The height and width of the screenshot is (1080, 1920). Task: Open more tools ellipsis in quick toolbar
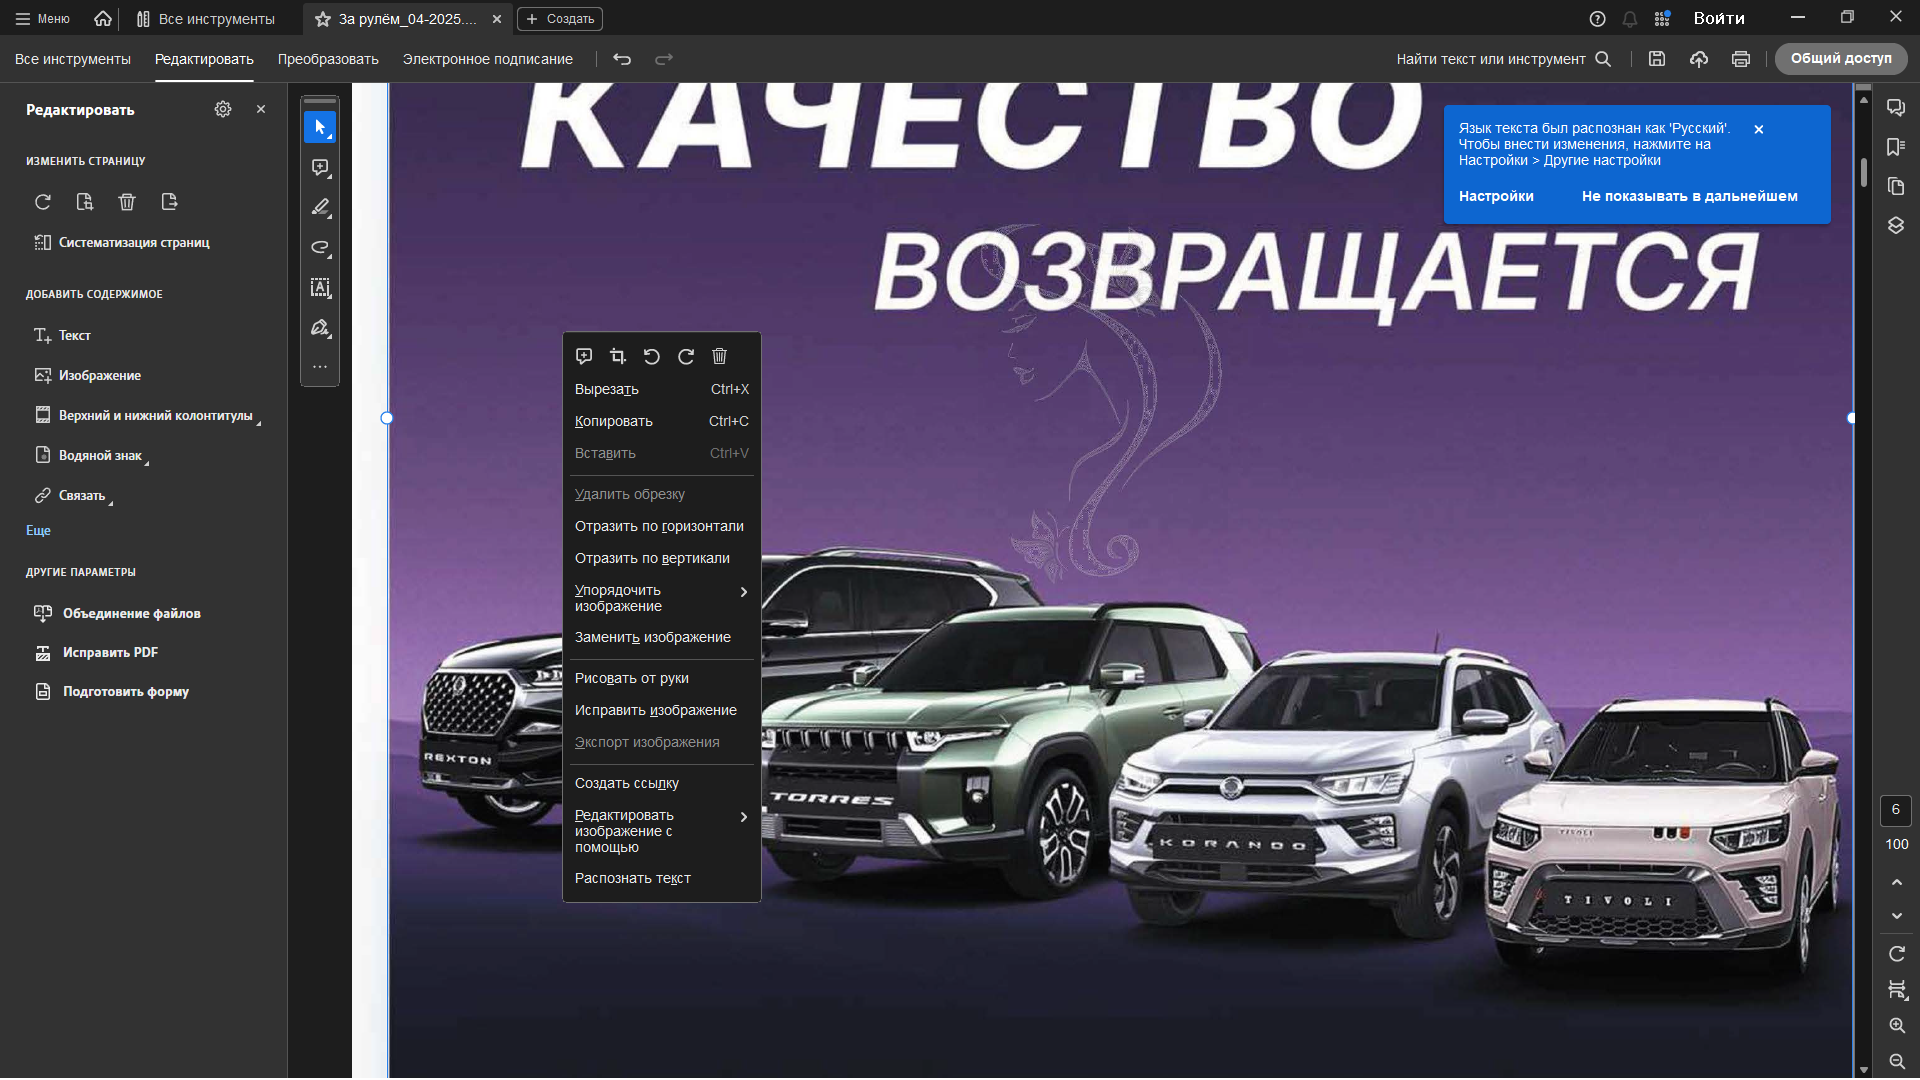click(x=320, y=367)
